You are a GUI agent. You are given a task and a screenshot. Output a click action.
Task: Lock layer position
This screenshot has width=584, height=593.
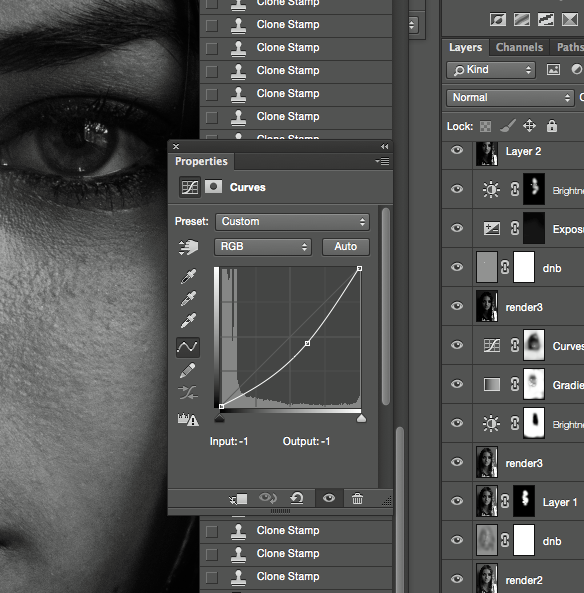click(x=529, y=126)
